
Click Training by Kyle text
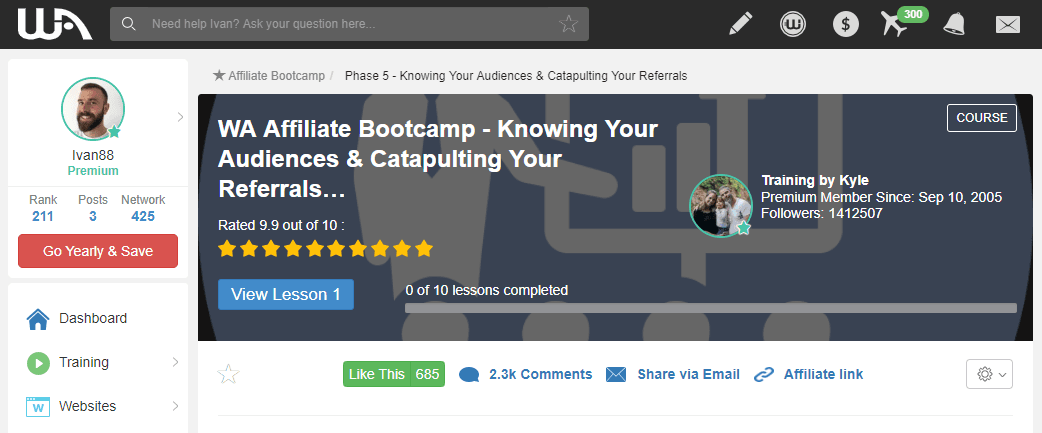pos(815,180)
